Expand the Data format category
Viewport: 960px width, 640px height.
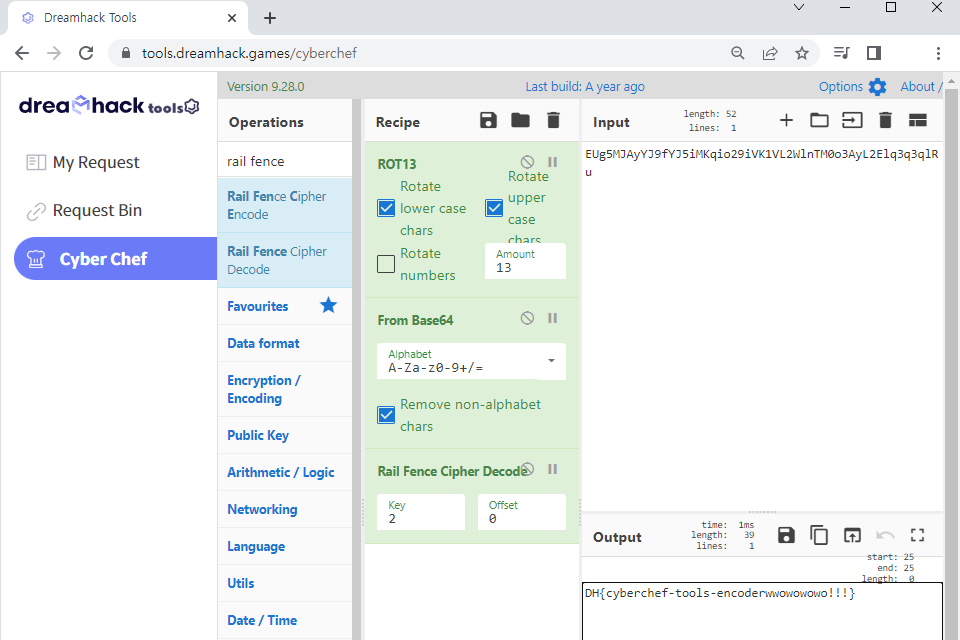285,343
